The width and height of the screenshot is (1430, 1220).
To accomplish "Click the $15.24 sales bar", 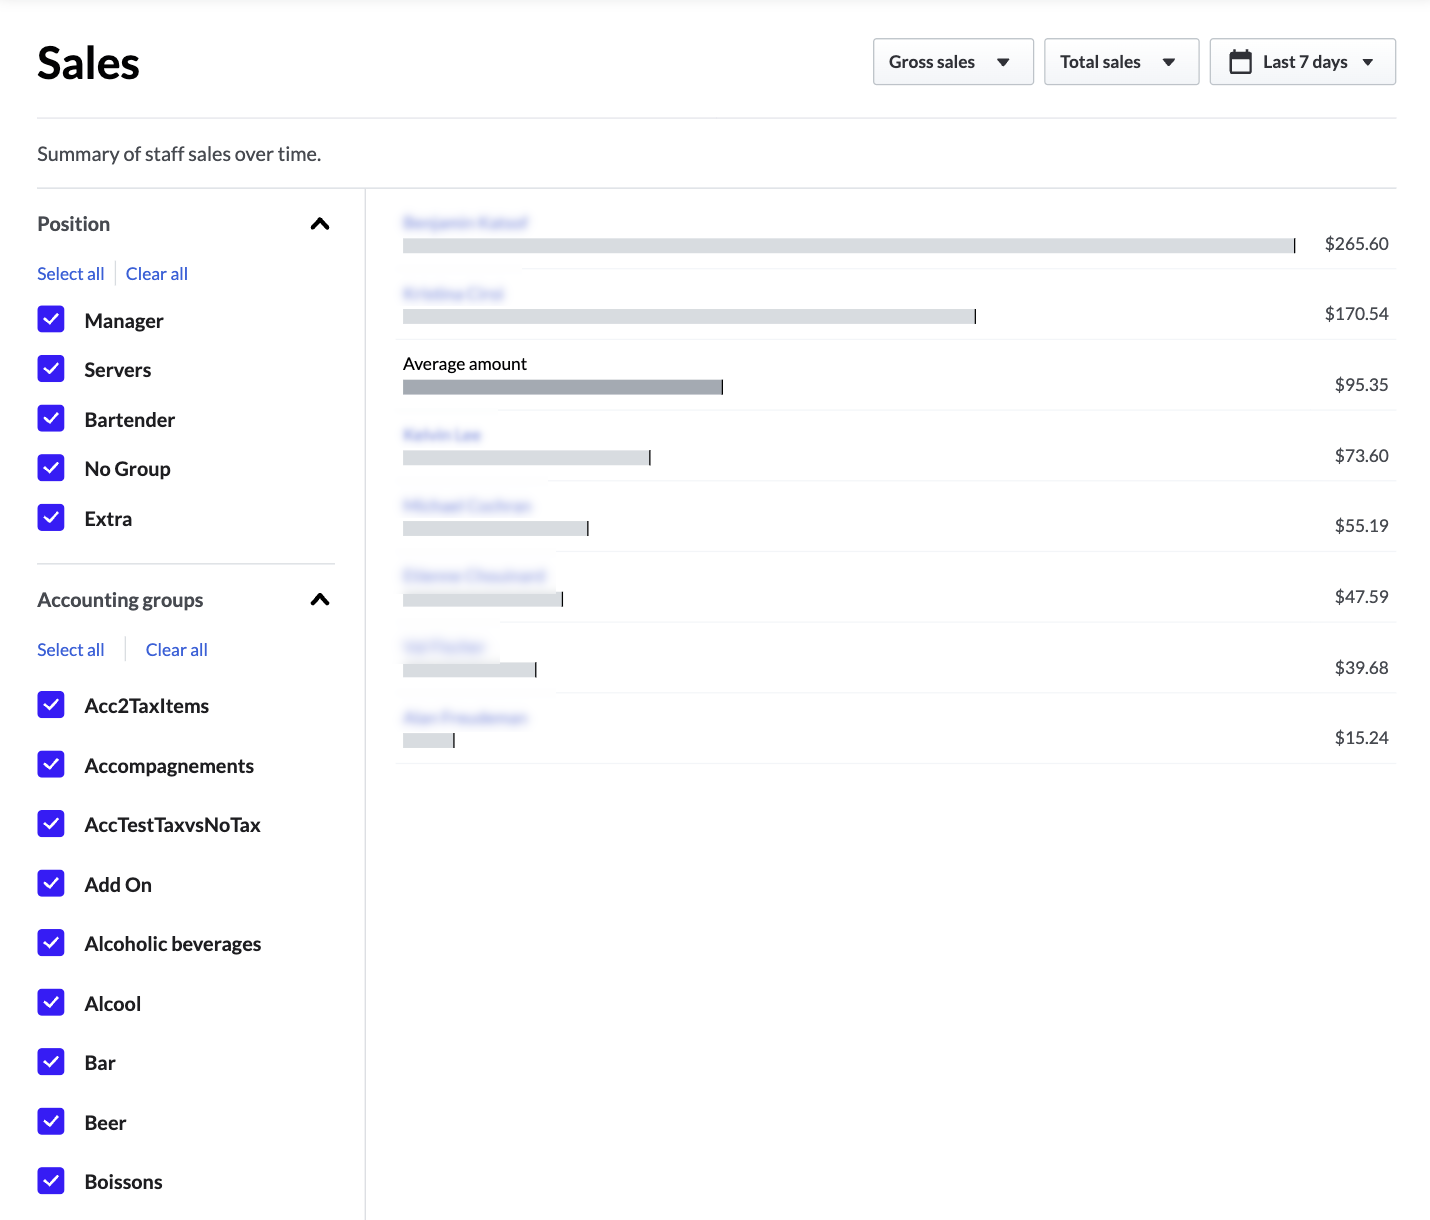I will coord(429,740).
